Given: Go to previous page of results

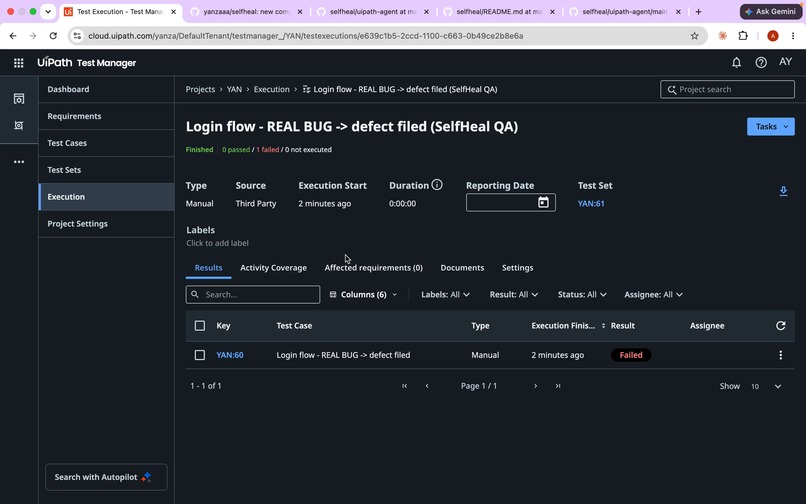Looking at the screenshot, I should [427, 386].
